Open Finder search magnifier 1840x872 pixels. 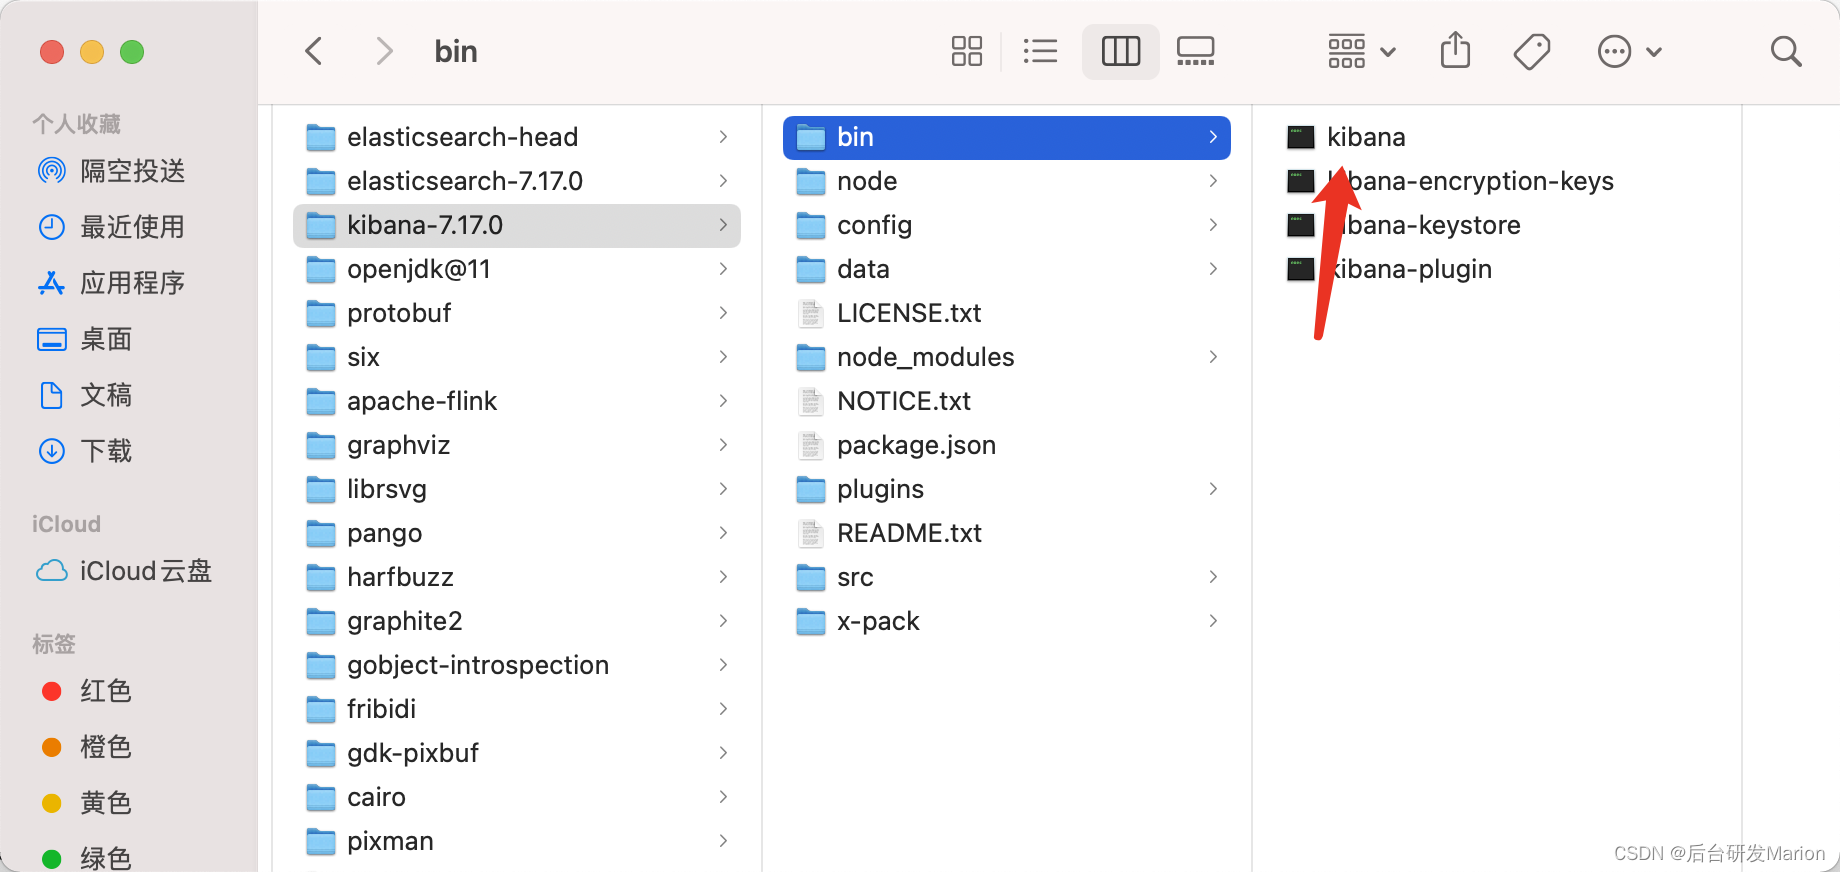(x=1786, y=51)
